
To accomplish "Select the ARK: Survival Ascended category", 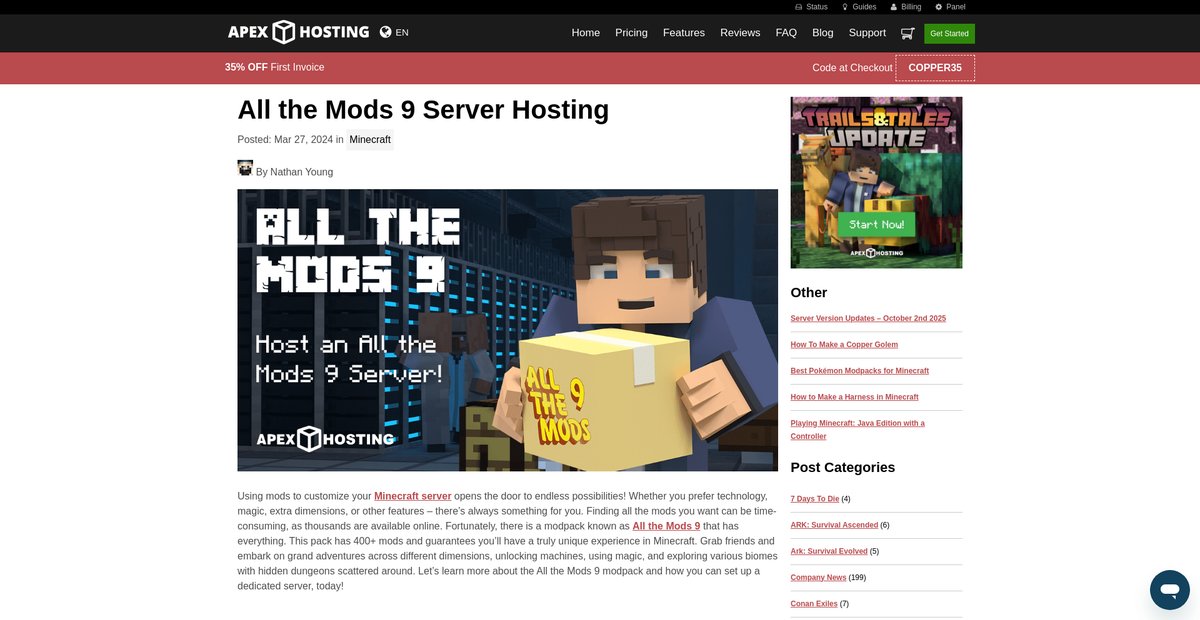I will coord(834,525).
